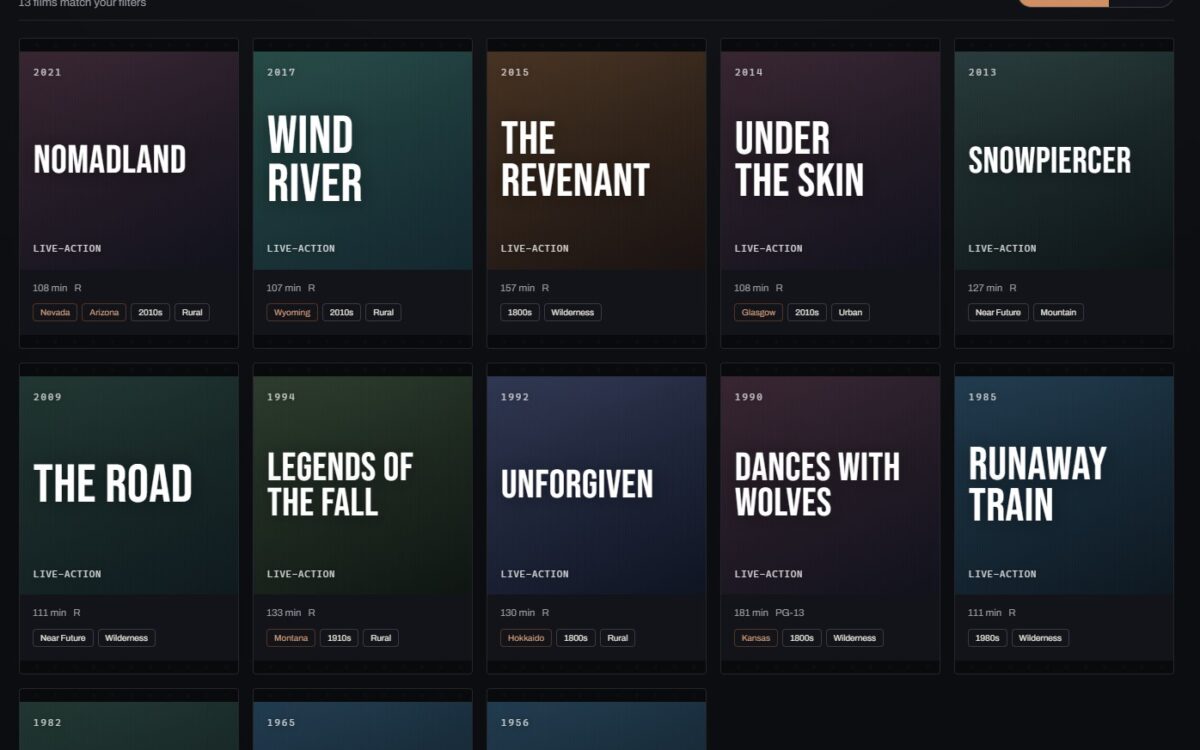Click the 157 min R runtime text
Screen dimensions: 1200x750
[525, 287]
